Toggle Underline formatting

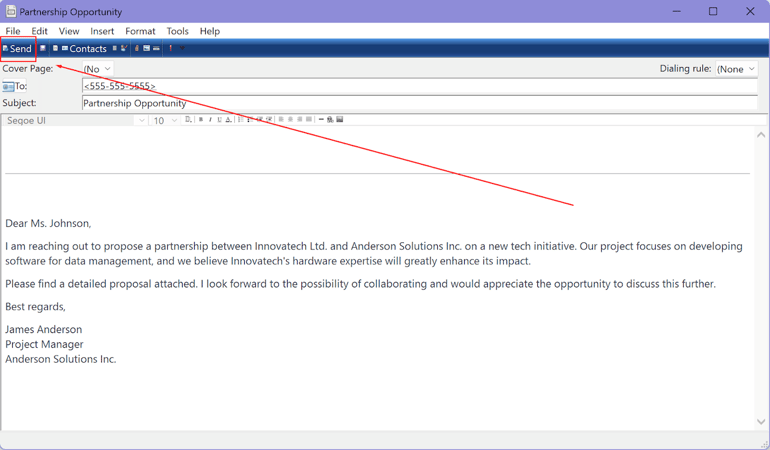tap(219, 120)
